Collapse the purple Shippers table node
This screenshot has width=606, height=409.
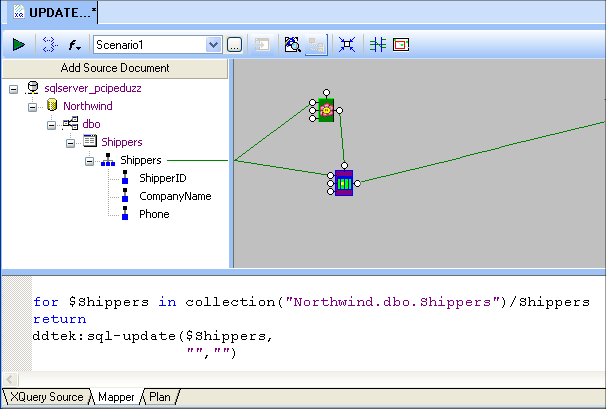click(x=70, y=143)
